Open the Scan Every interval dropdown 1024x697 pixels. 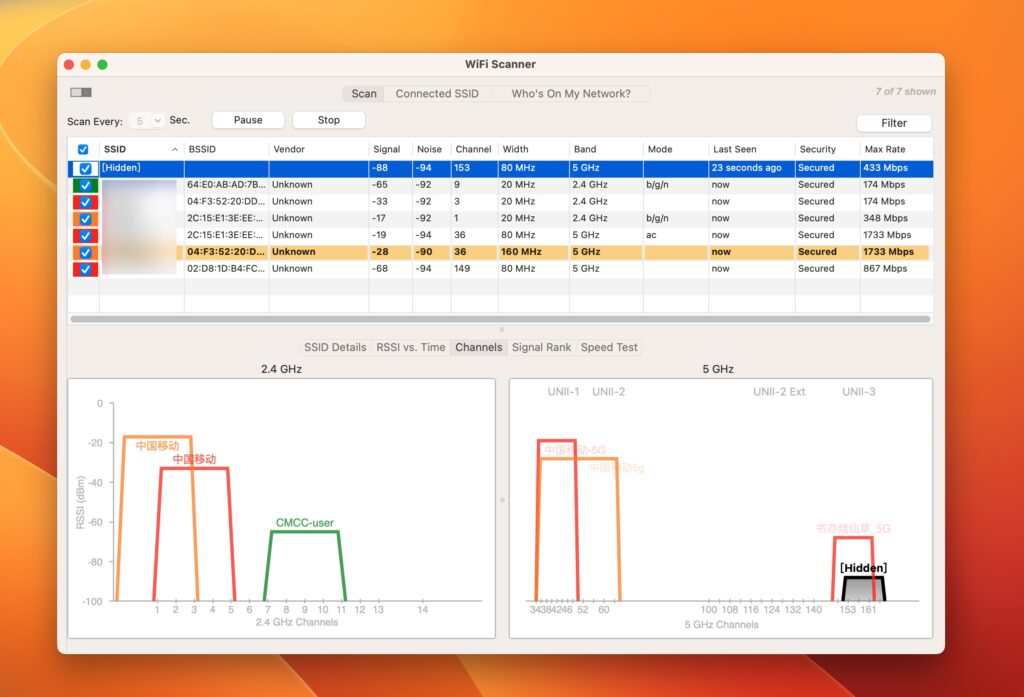pos(146,120)
